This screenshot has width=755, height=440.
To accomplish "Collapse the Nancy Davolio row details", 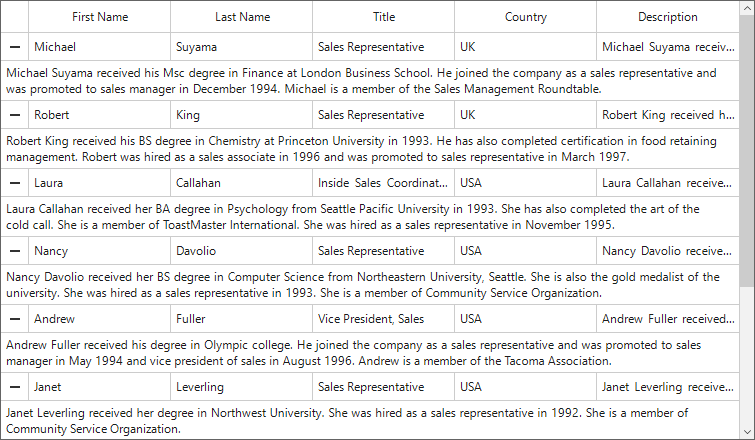I will [x=15, y=251].
